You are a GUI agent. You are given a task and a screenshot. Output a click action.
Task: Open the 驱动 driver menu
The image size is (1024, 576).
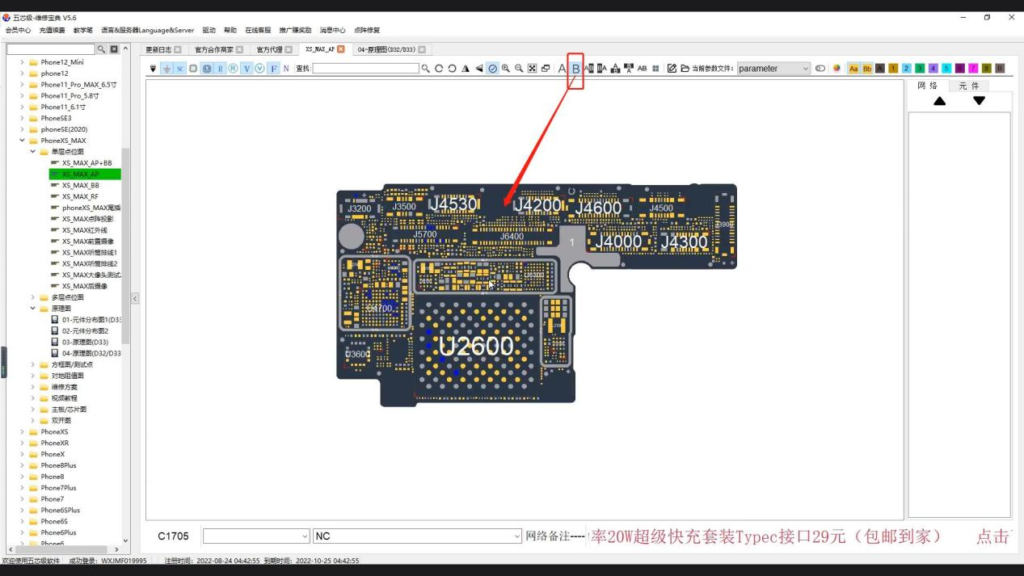pos(209,30)
